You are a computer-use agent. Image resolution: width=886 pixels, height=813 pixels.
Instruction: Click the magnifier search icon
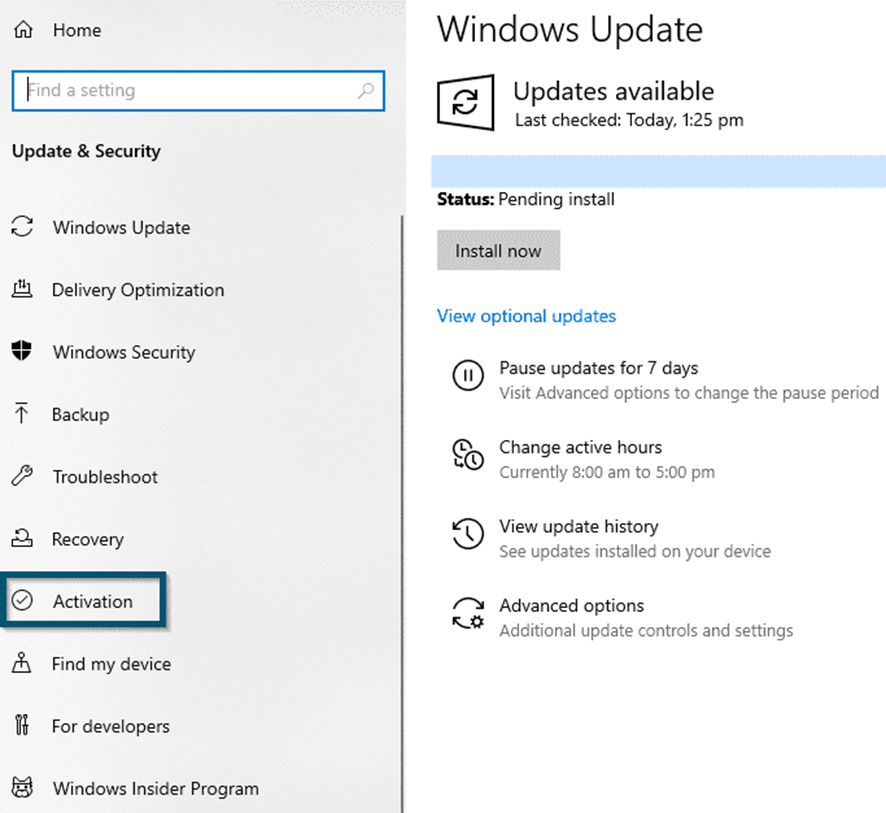coord(366,90)
